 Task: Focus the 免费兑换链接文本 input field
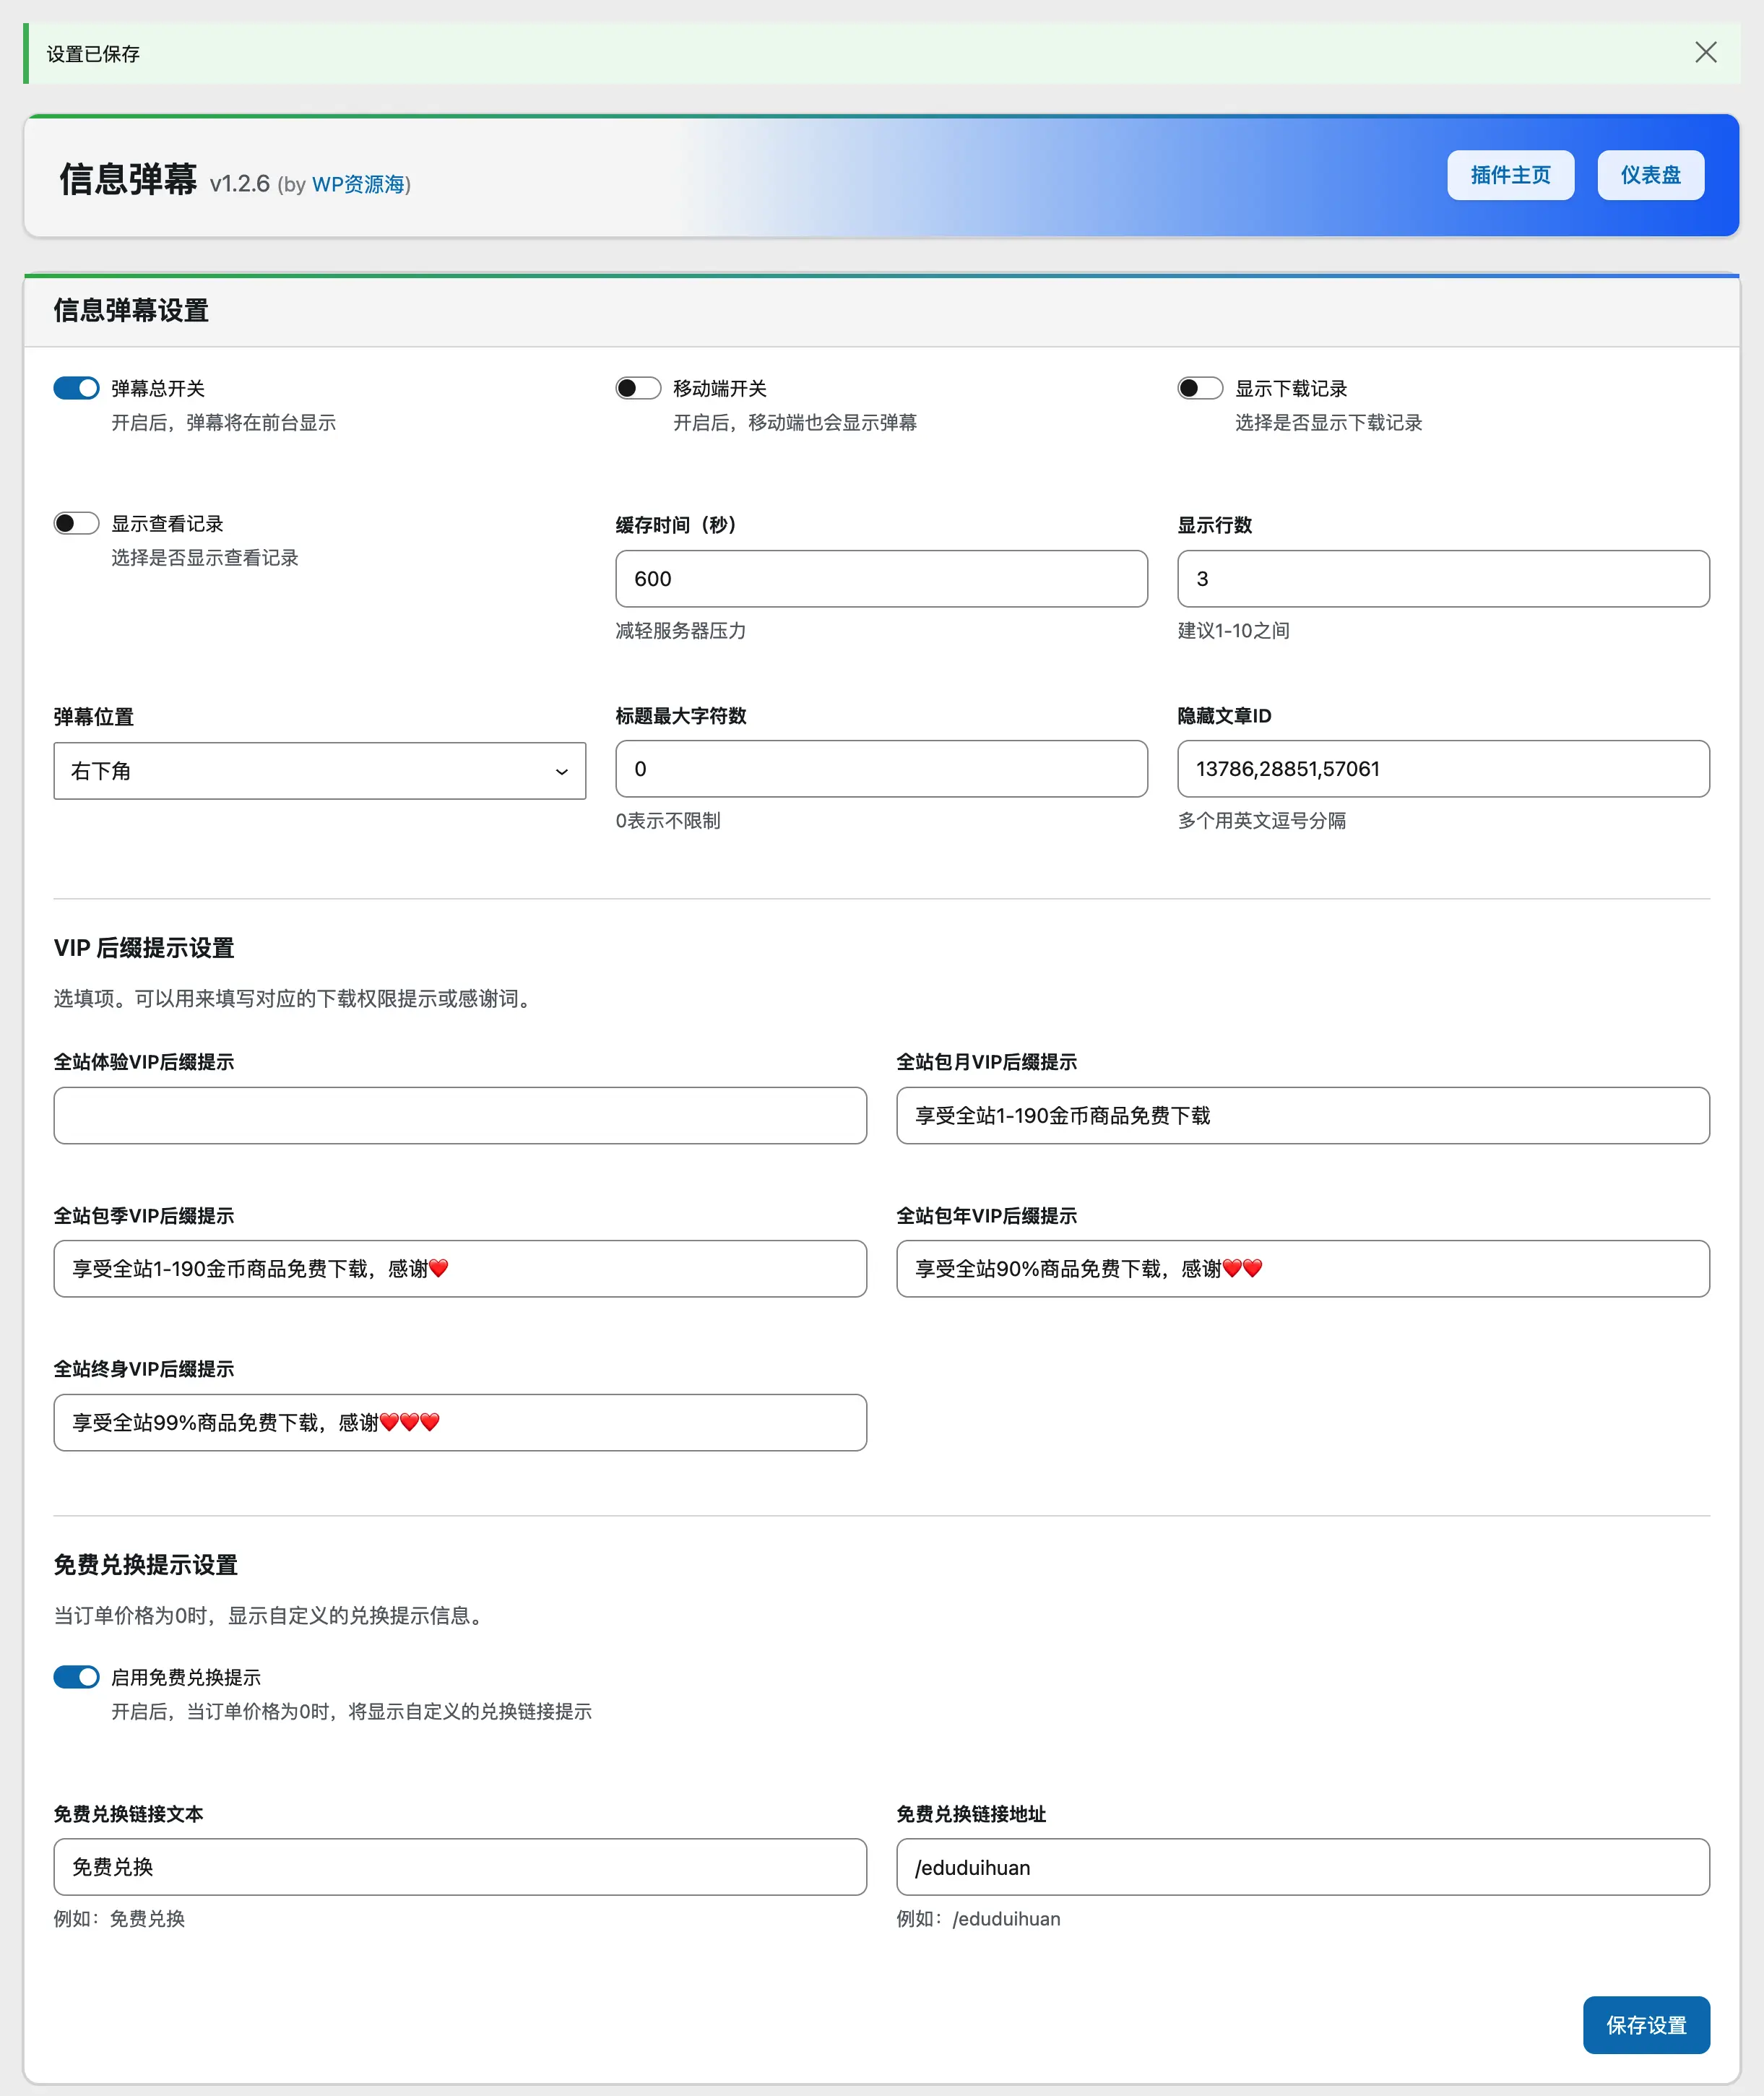(x=460, y=1866)
